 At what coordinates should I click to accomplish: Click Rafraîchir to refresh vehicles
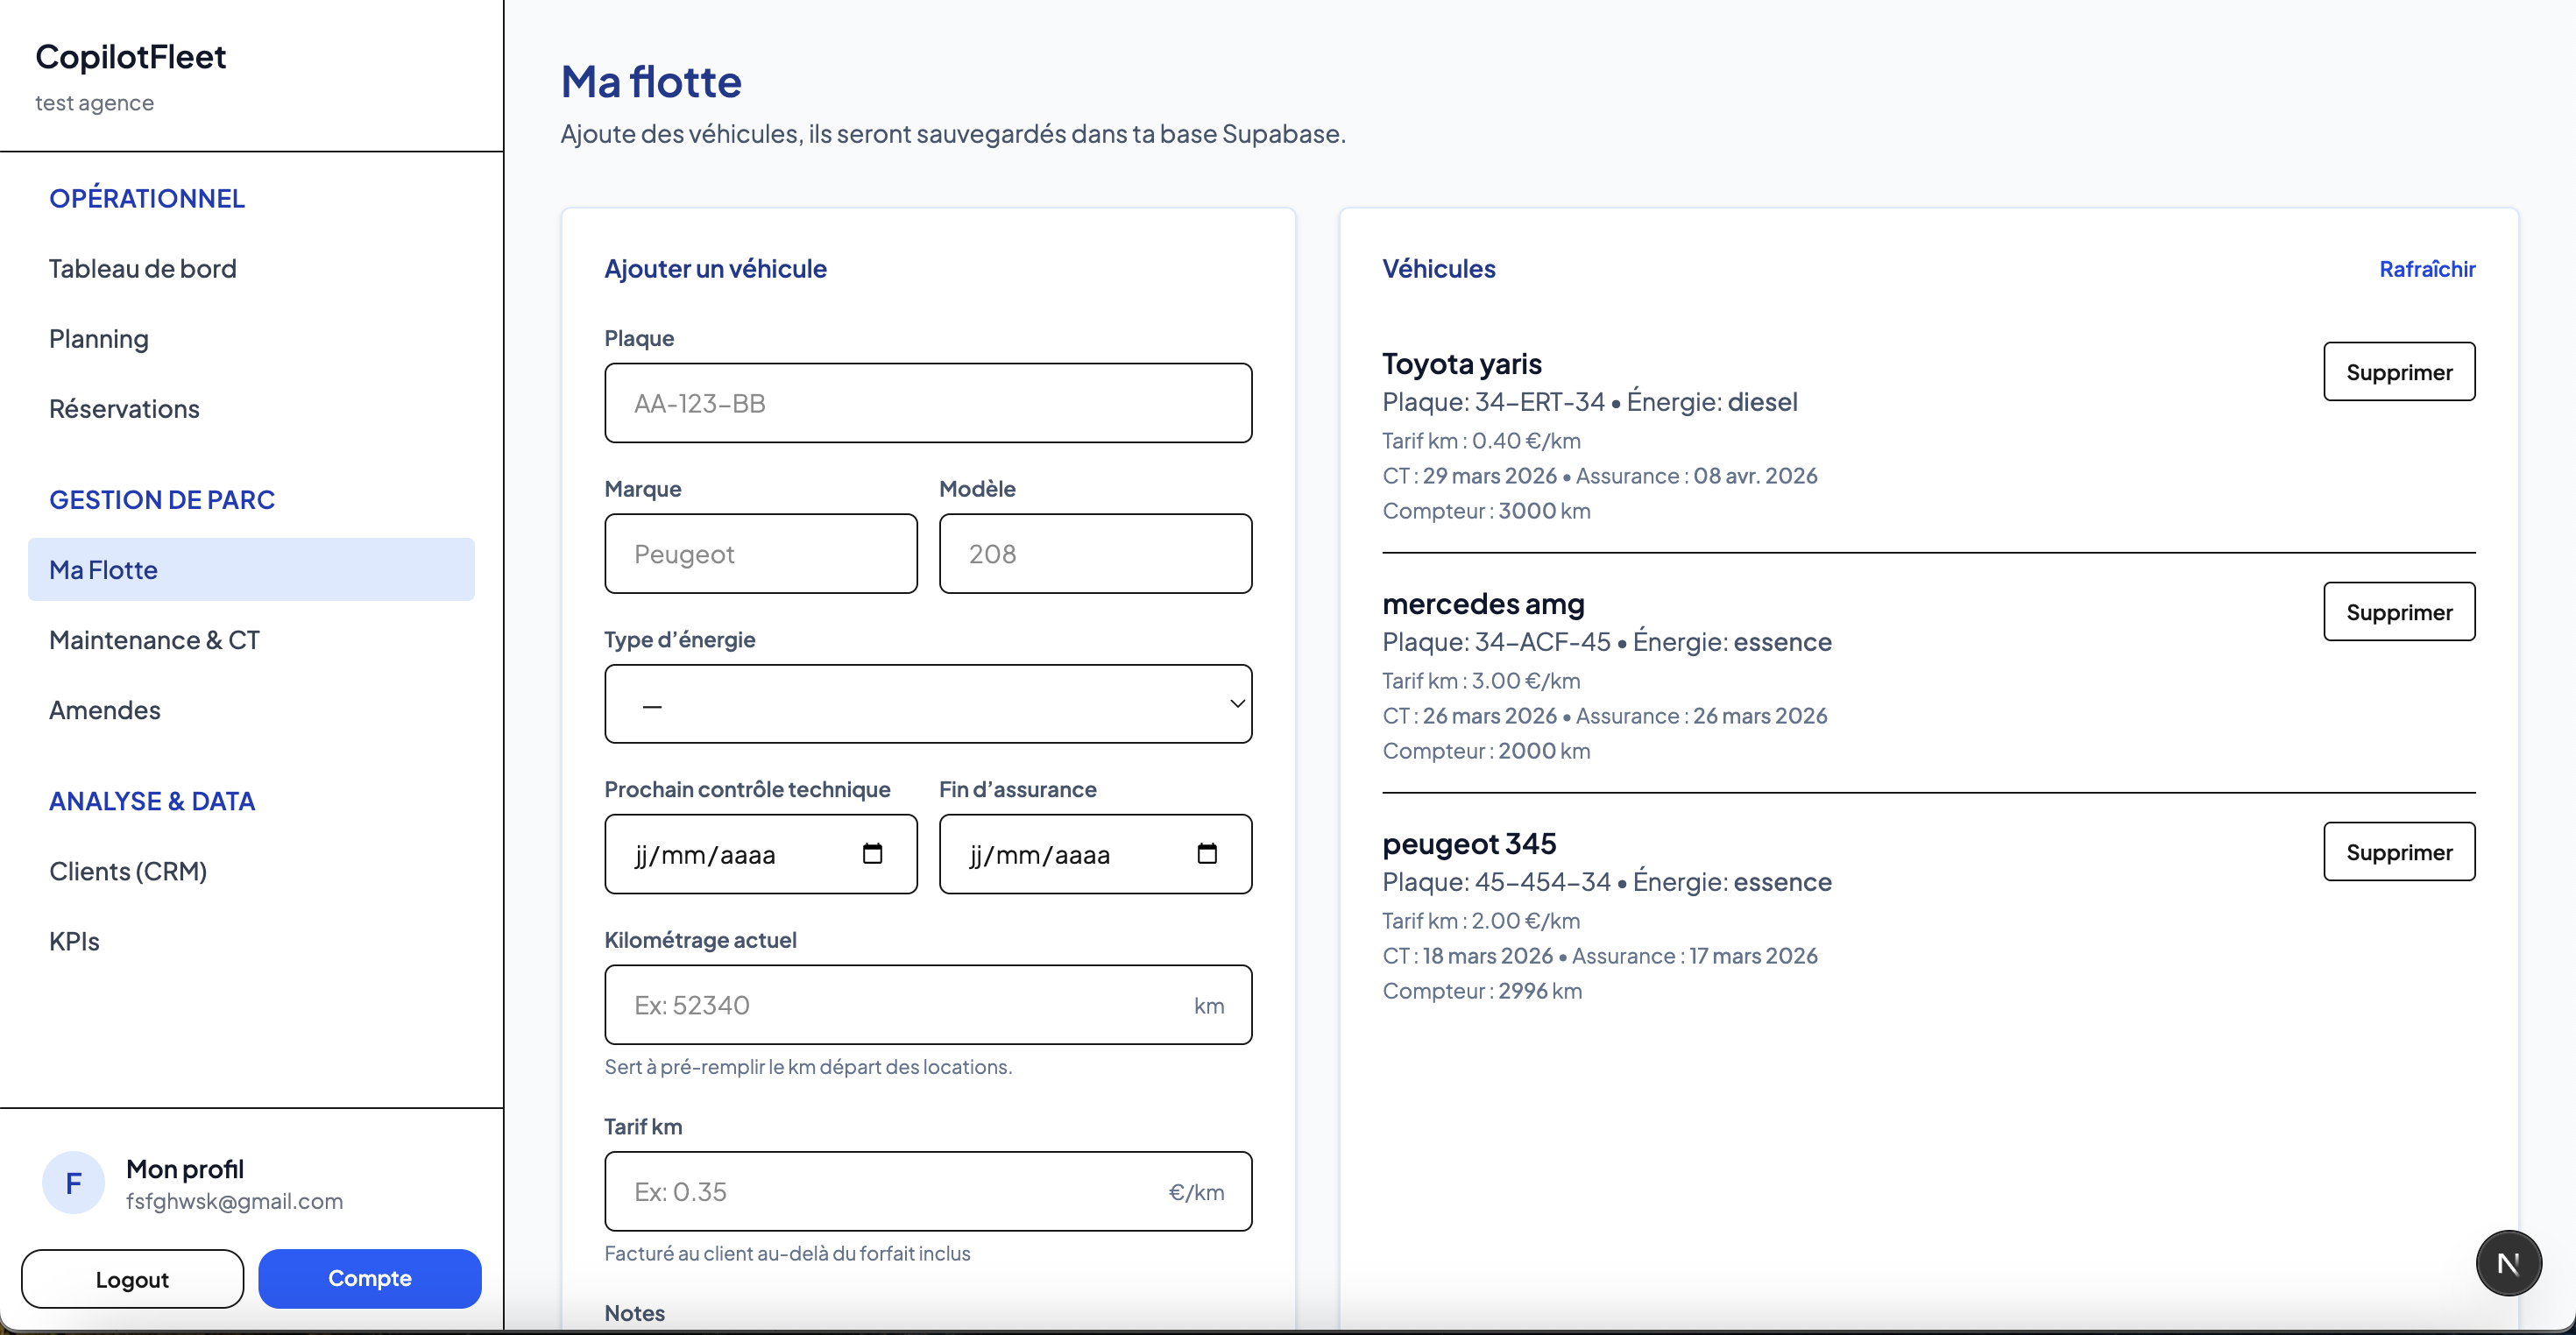[2429, 268]
